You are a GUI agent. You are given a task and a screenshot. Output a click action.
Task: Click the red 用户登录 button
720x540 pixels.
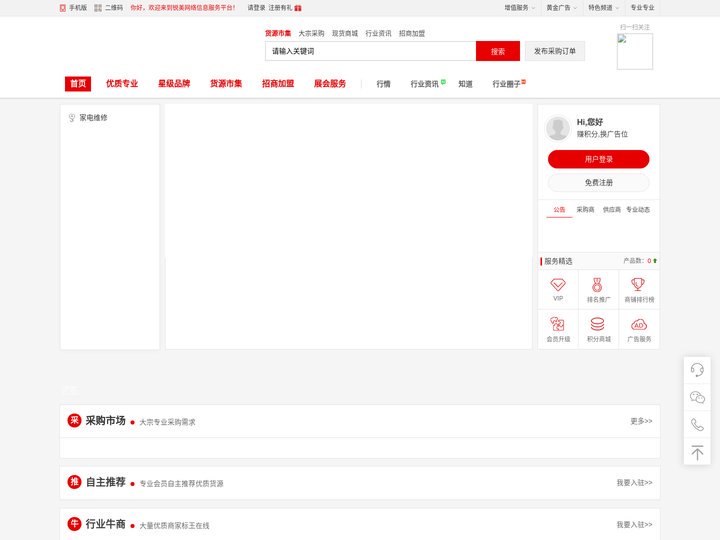click(x=598, y=159)
